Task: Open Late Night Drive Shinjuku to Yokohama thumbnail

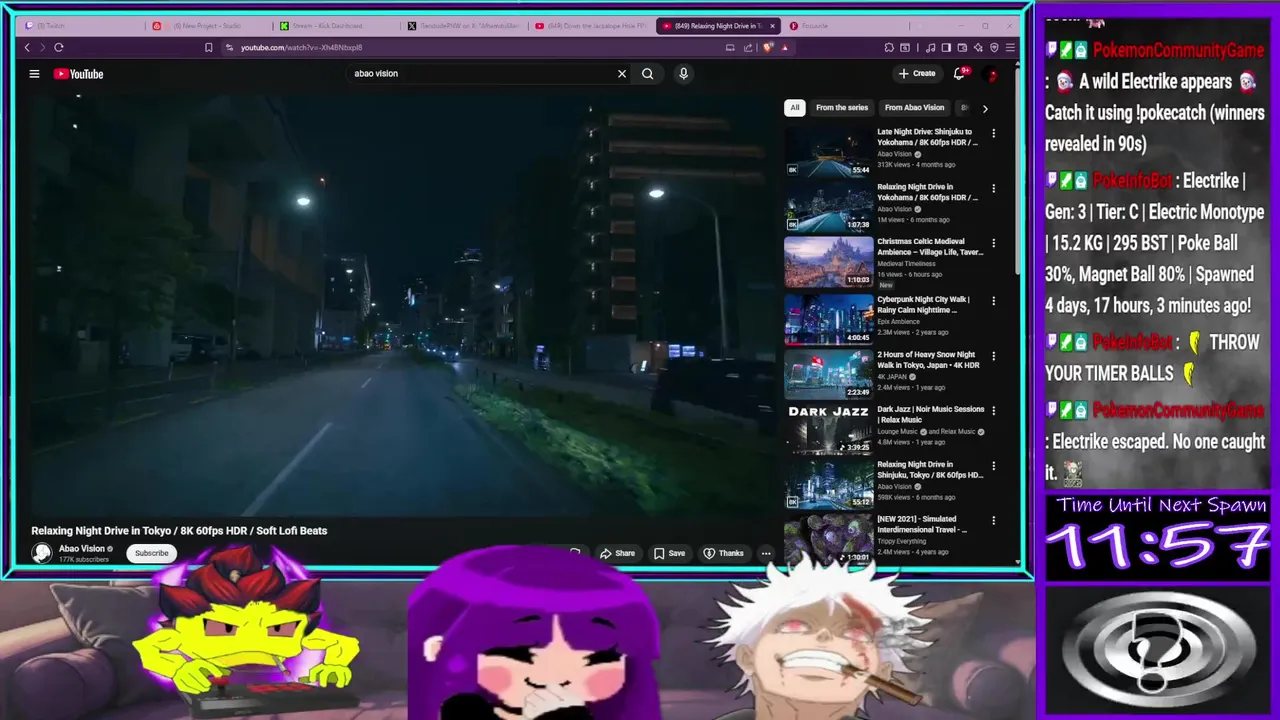Action: [x=829, y=150]
